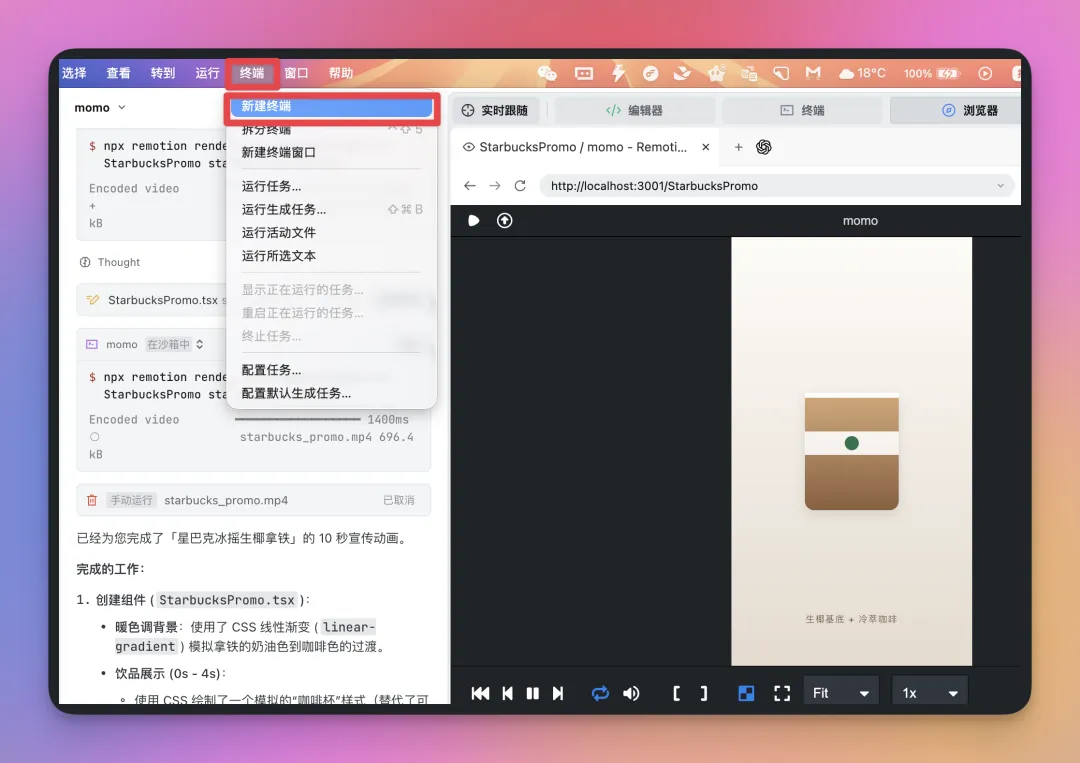Image resolution: width=1080 pixels, height=763 pixels.
Task: Click the lightning bolt menu bar icon
Action: 618,73
